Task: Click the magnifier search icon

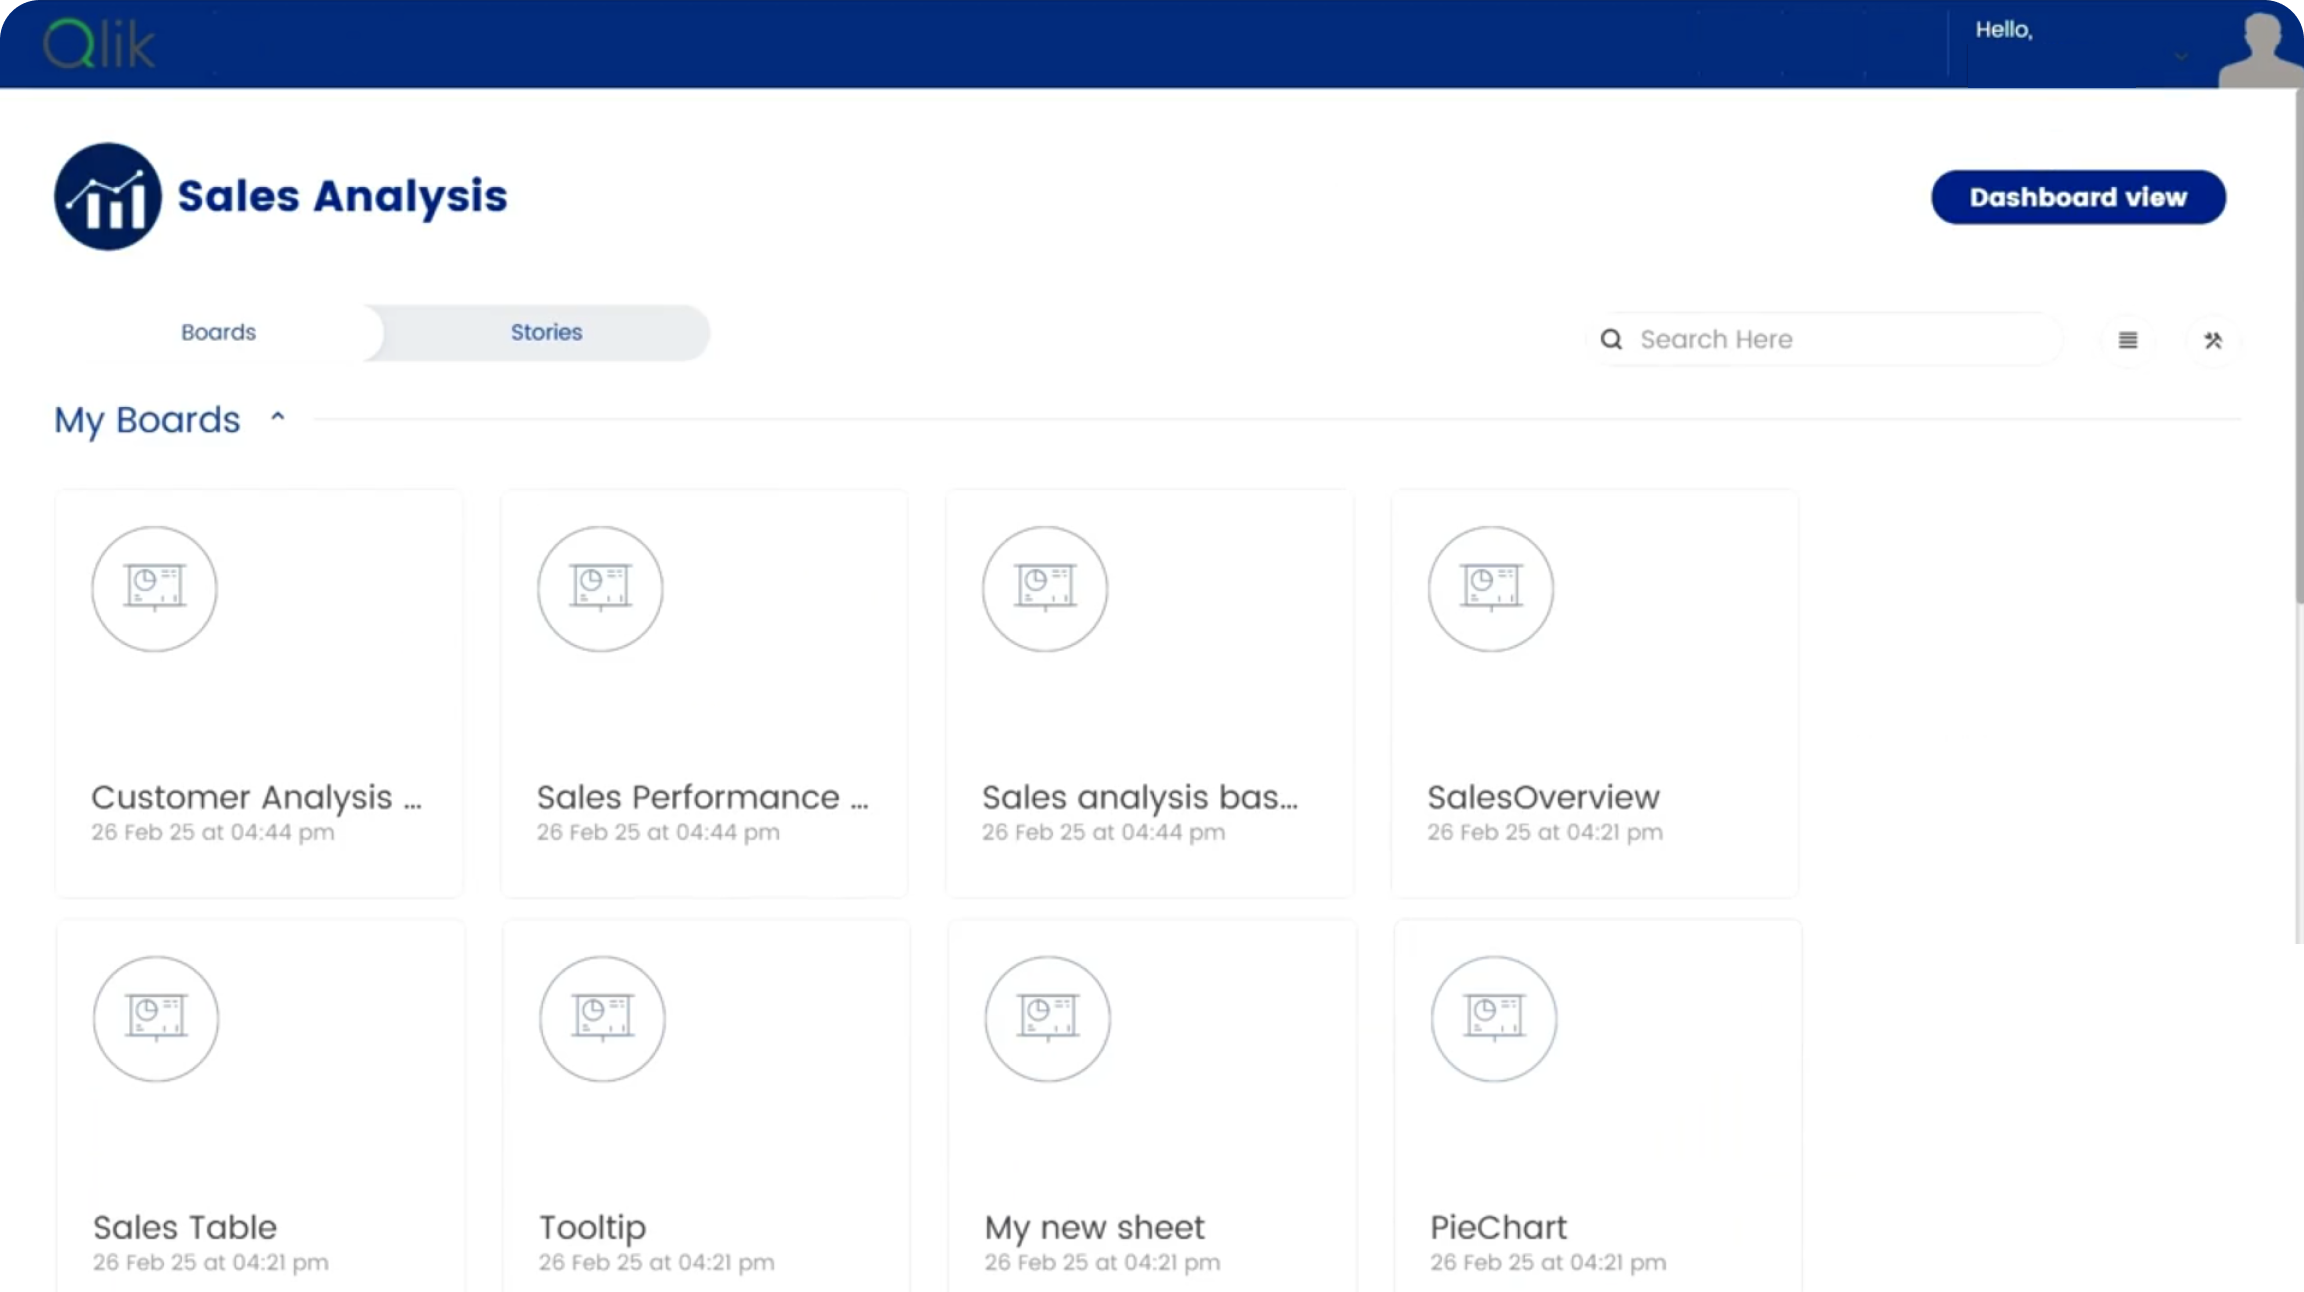Action: pos(1611,339)
